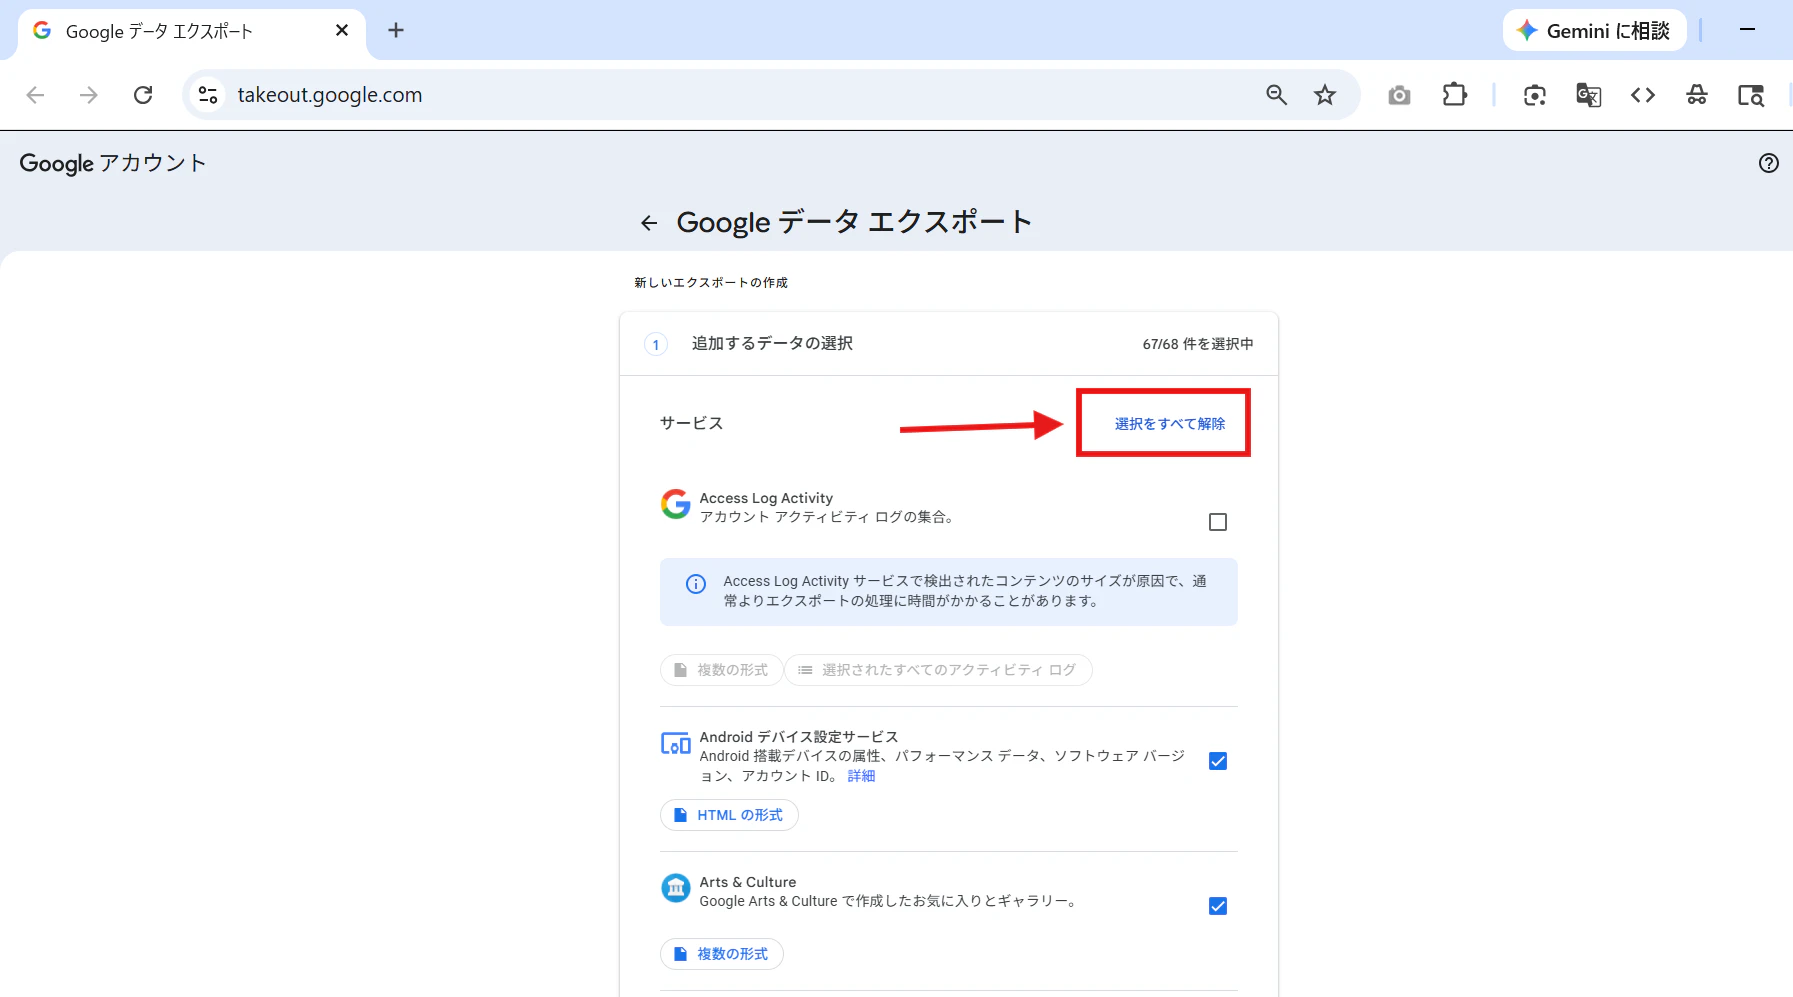
Task: Click disabled 複数の形式 button under Access Log Activity
Action: [722, 670]
